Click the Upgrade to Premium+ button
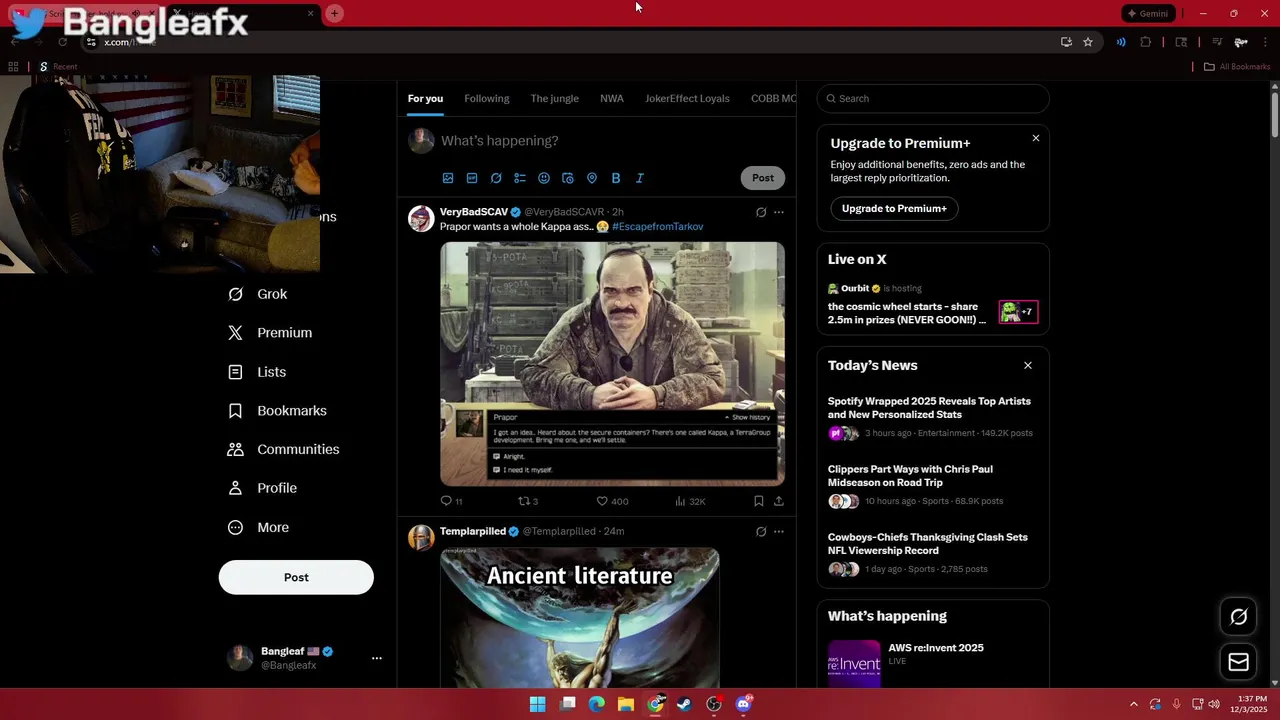 [x=894, y=208]
